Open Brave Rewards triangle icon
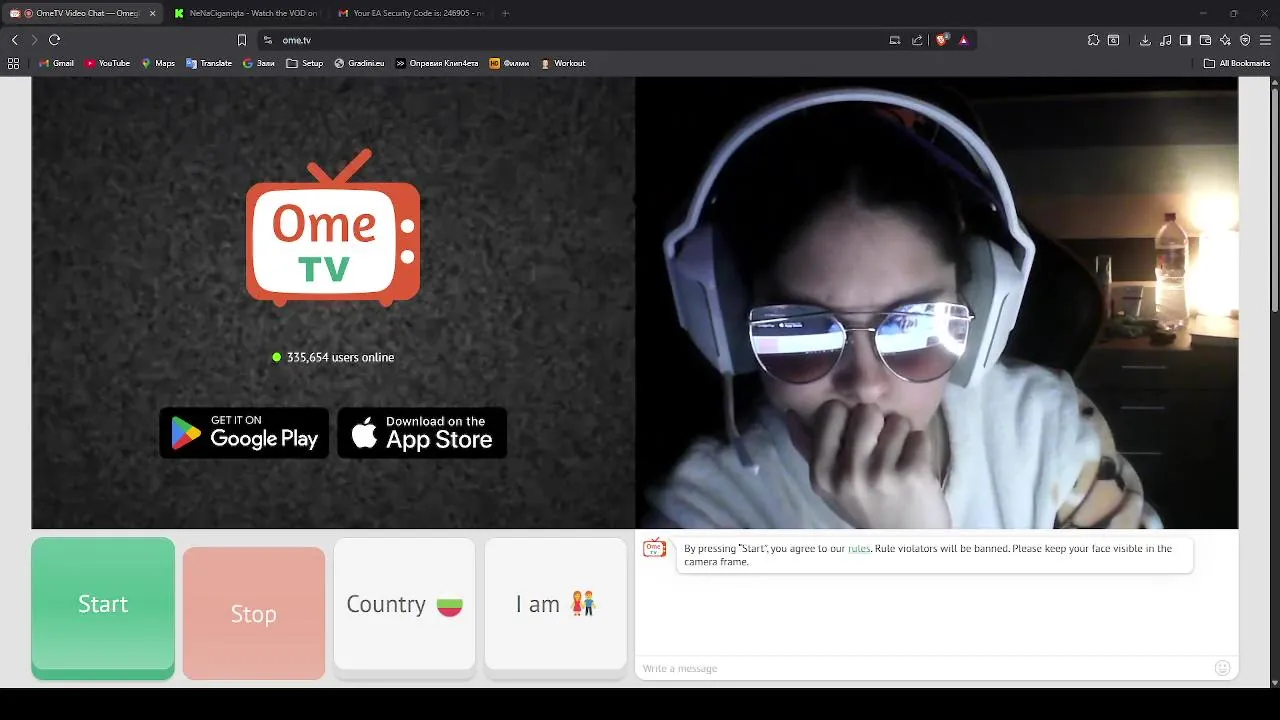The width and height of the screenshot is (1280, 720). (963, 40)
